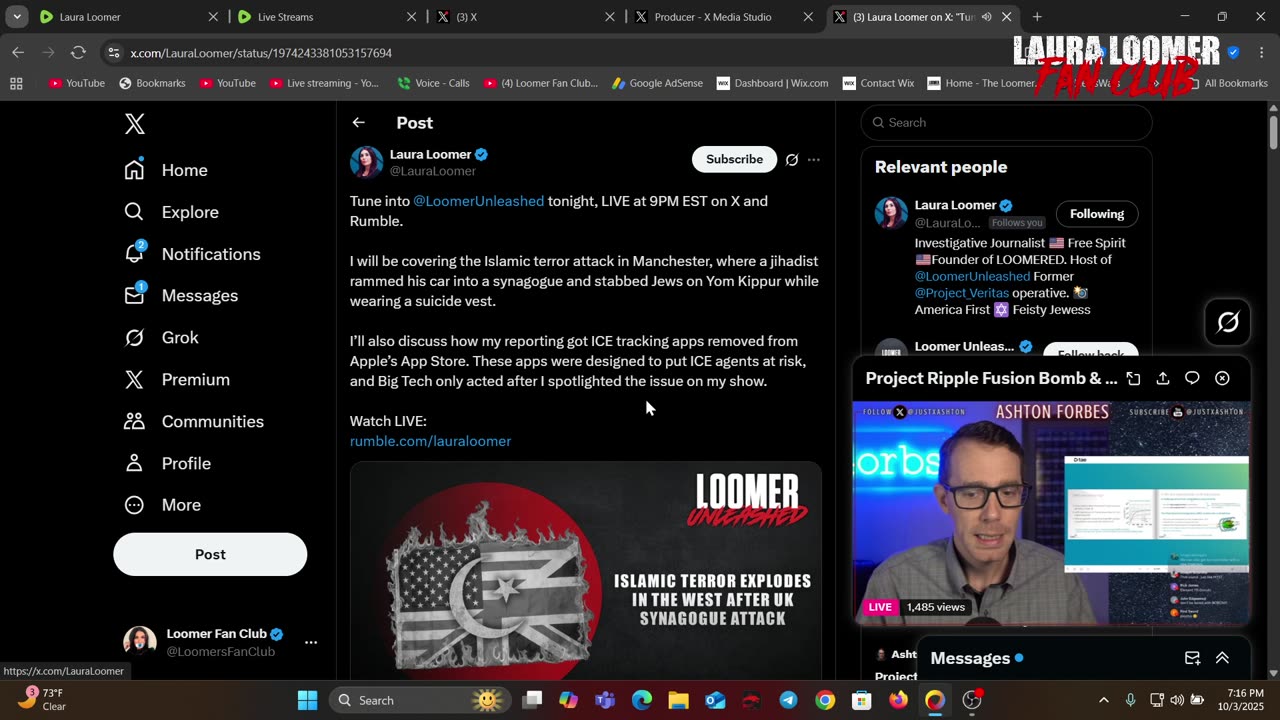The height and width of the screenshot is (720, 1280).
Task: Open the Chrome apps grid in bookmarks bar
Action: click(16, 83)
